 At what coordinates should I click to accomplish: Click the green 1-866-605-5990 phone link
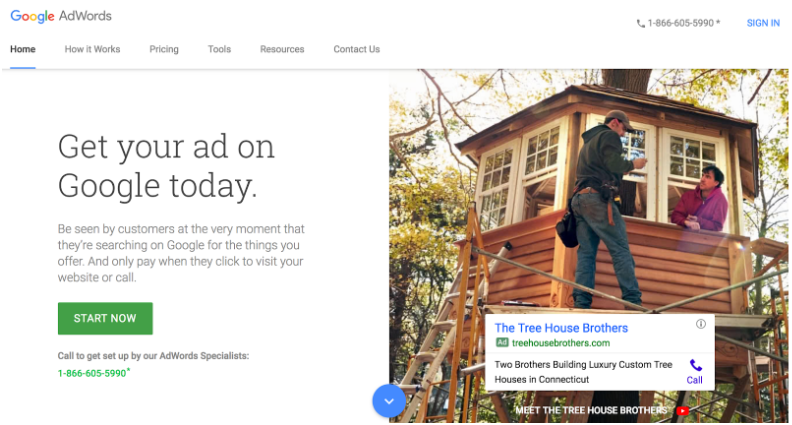(93, 373)
